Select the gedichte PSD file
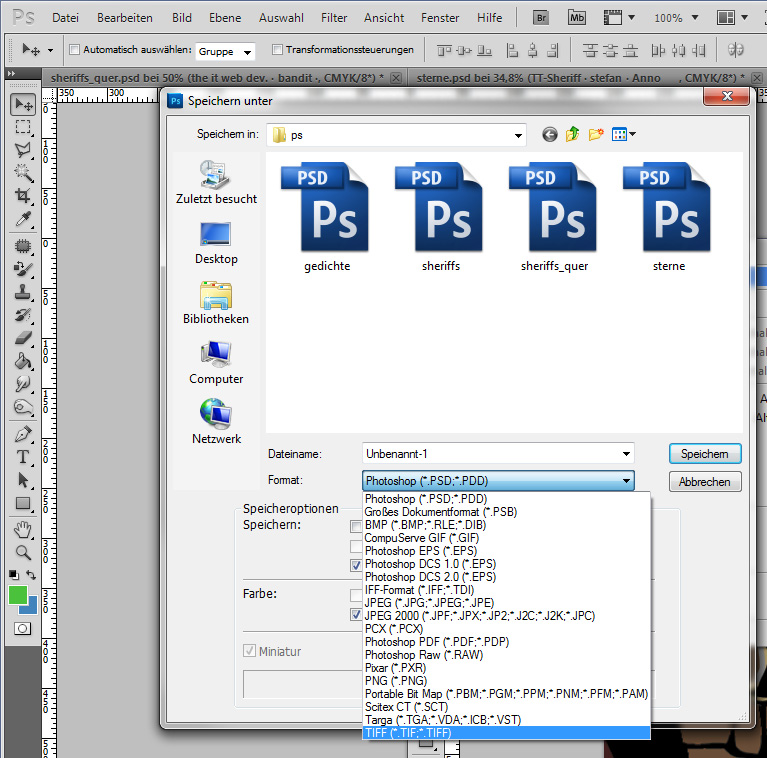 click(x=326, y=217)
